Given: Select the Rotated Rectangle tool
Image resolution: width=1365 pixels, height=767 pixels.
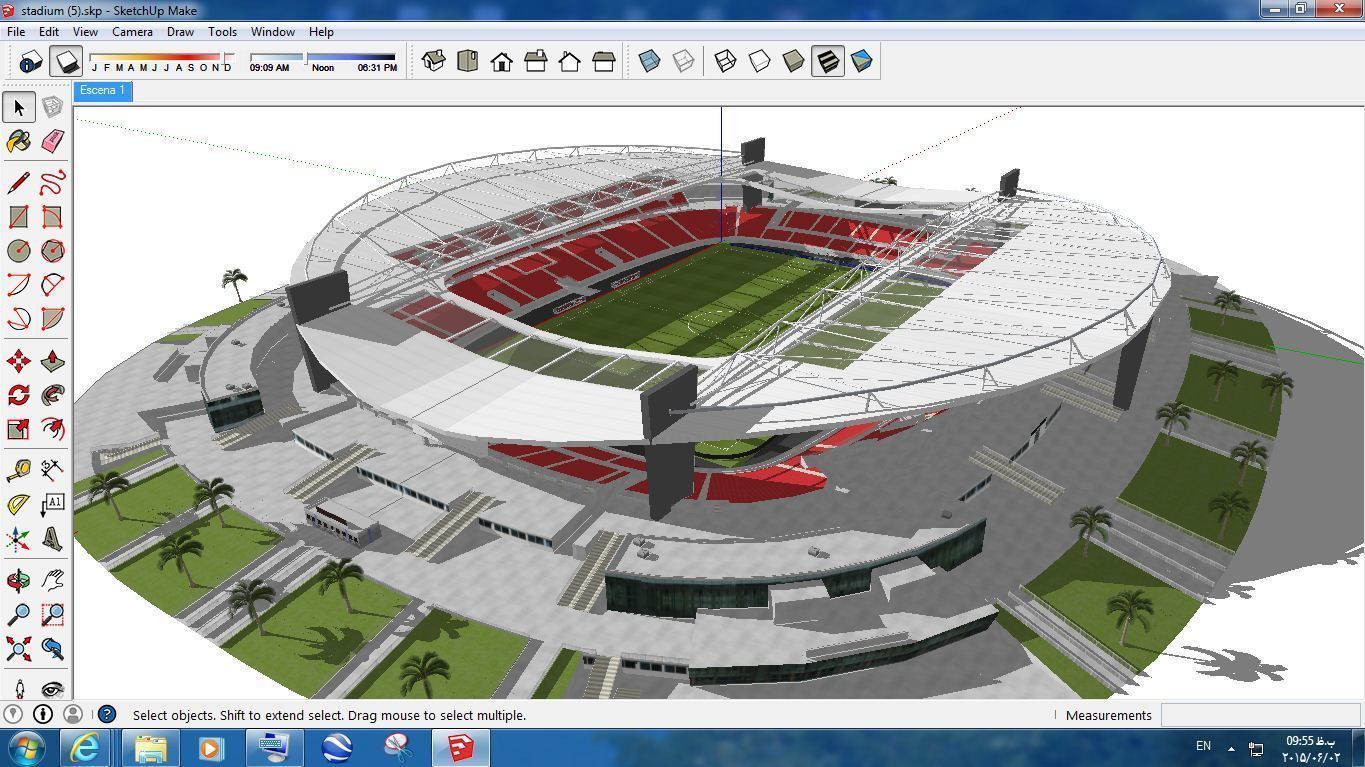Looking at the screenshot, I should click(x=53, y=217).
